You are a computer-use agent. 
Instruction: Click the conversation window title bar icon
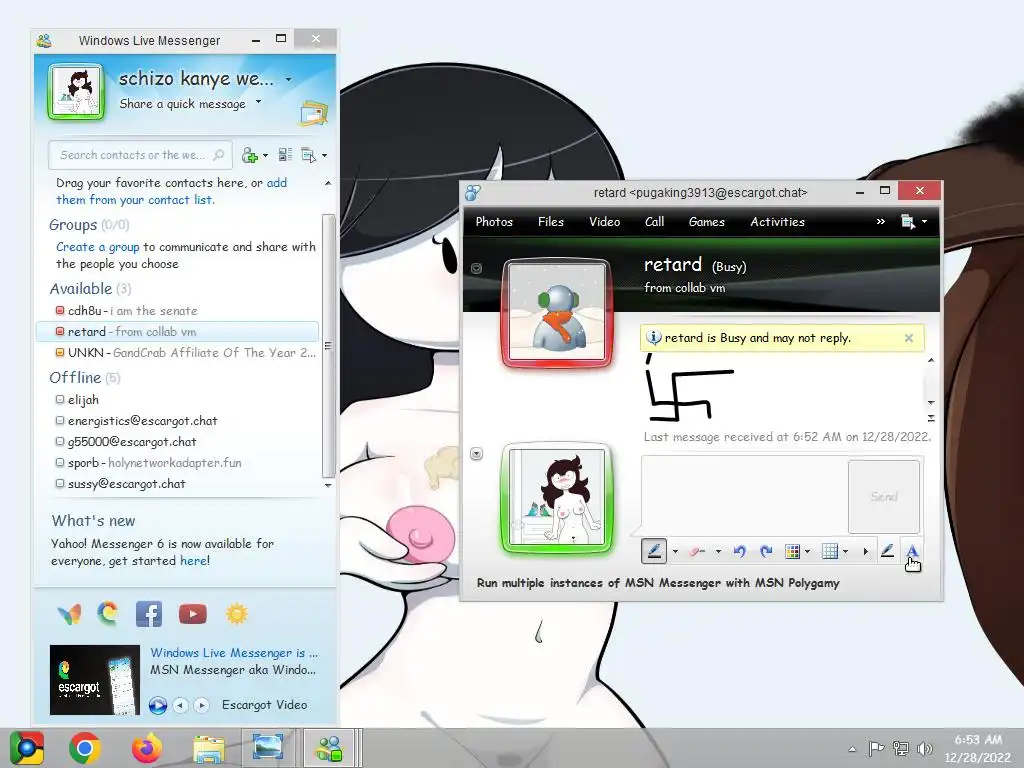click(x=473, y=192)
